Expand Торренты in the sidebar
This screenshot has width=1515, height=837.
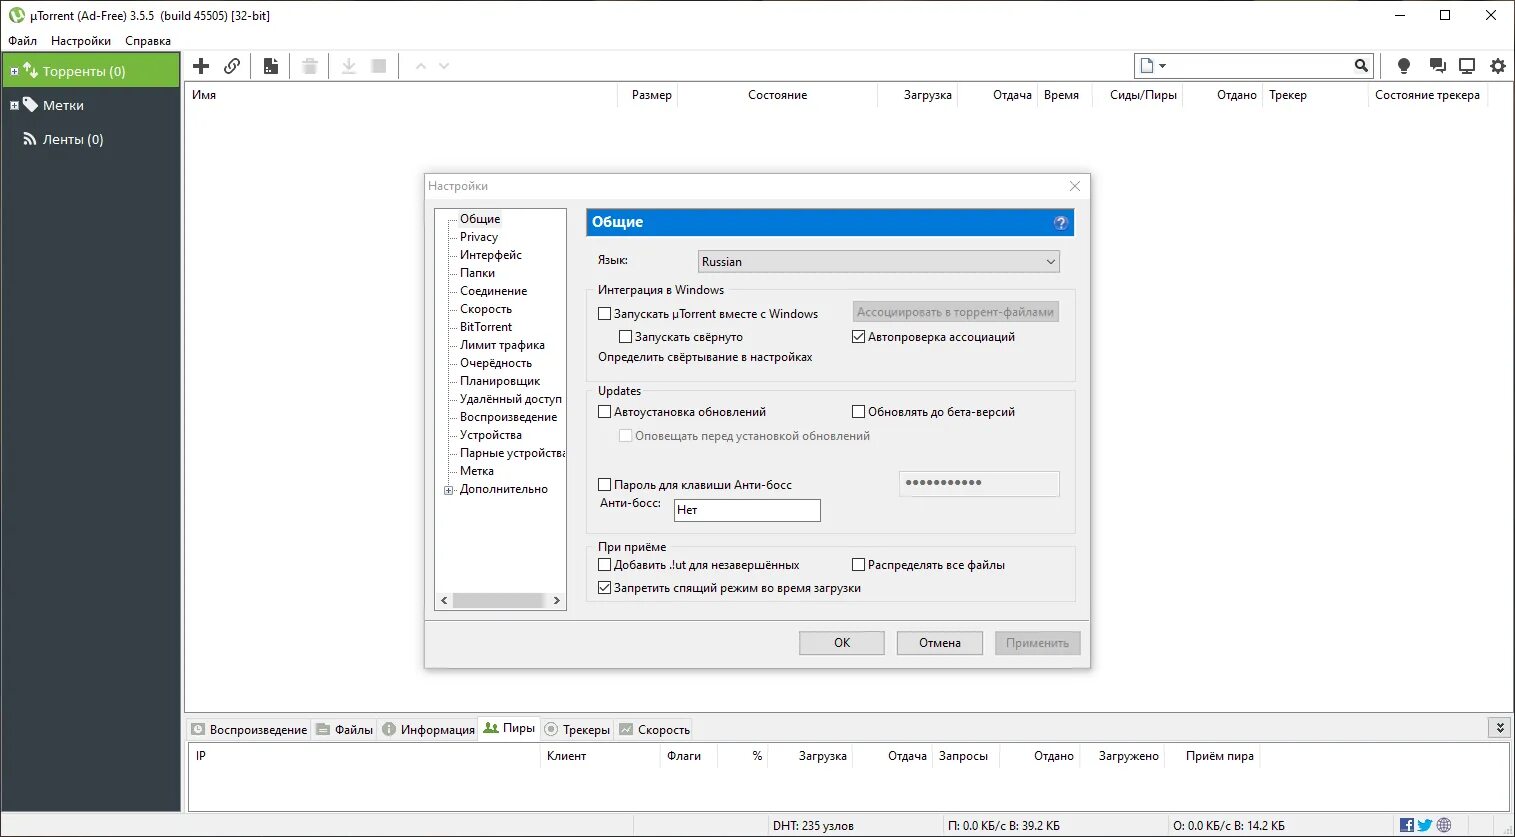(14, 72)
